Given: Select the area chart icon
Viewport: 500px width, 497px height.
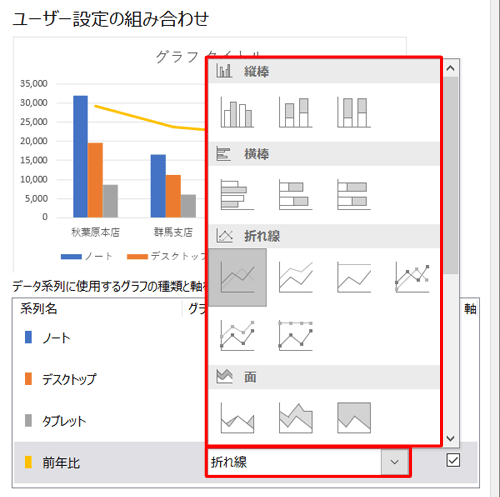Looking at the screenshot, I should click(237, 418).
